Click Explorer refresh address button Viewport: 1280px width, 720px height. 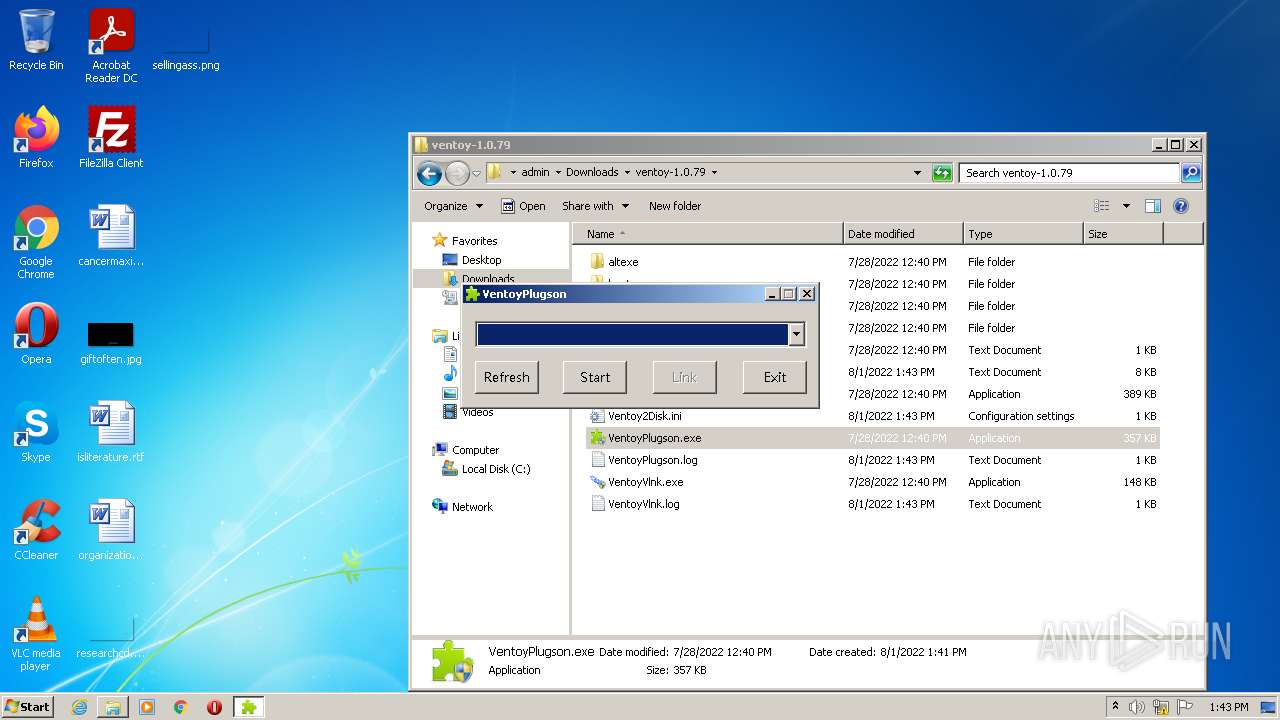942,173
